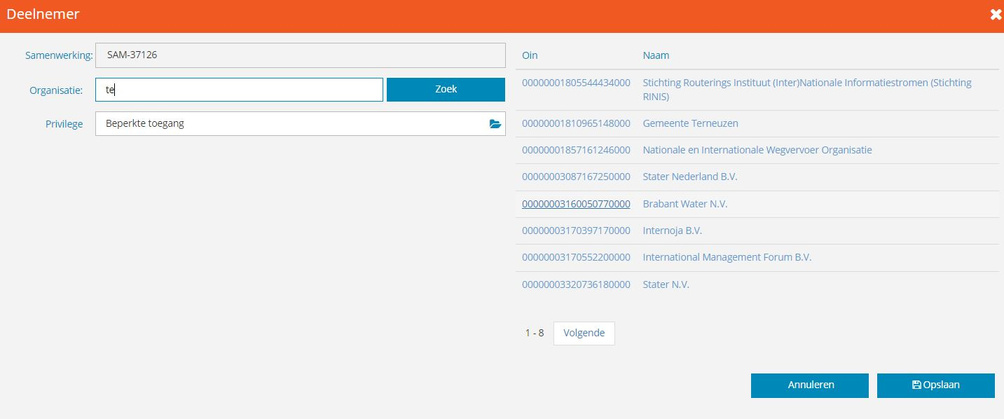Focus the Organisatie text input
This screenshot has width=1004, height=419.
[x=239, y=90]
